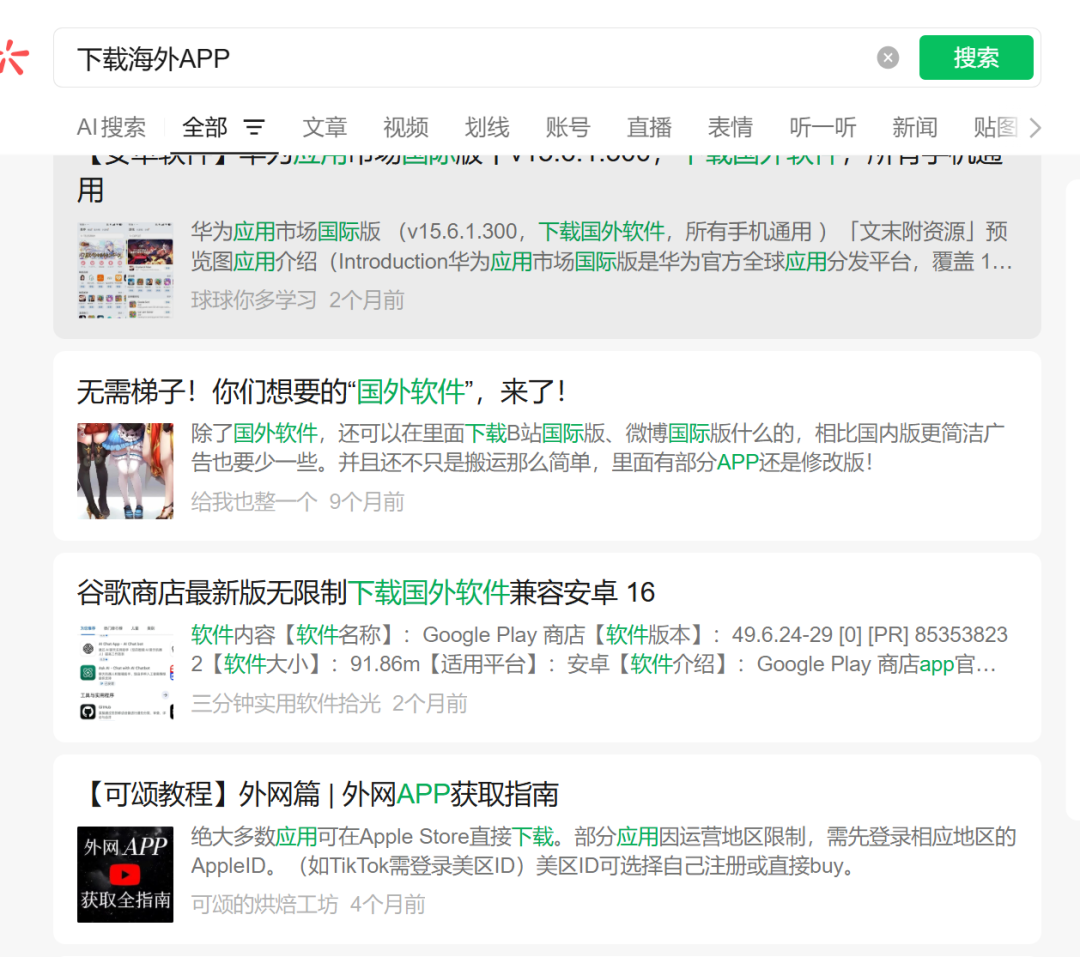1080x957 pixels.
Task: Switch to the 新闻 tab
Action: tap(915, 127)
